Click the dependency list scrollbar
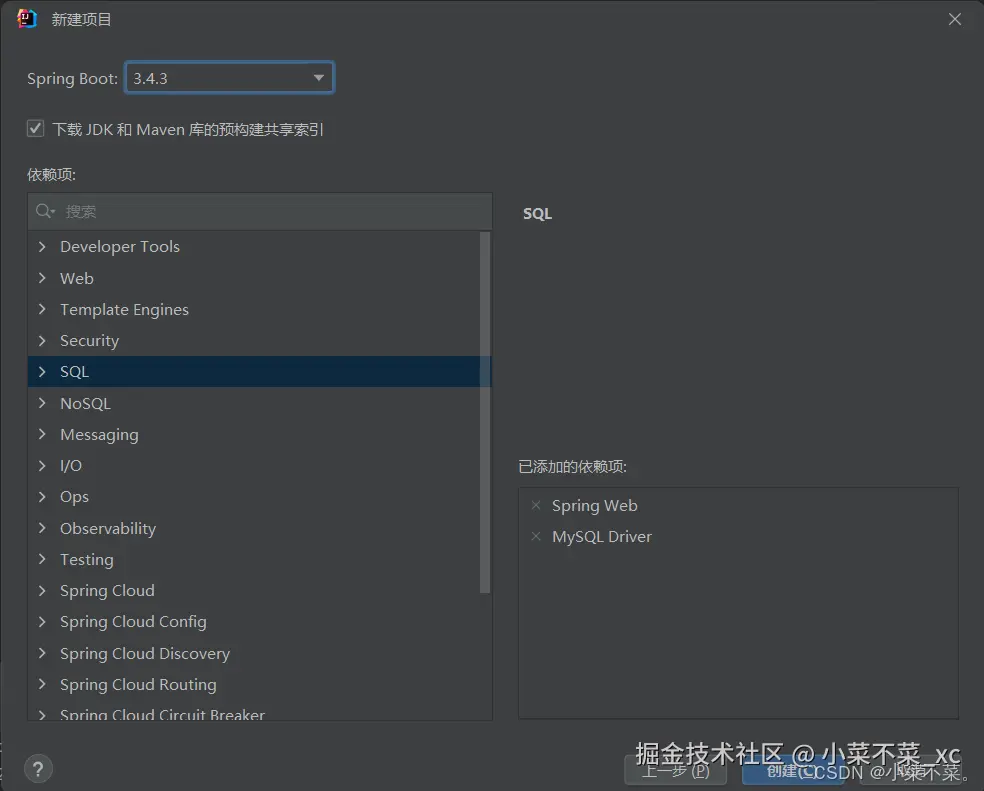 tap(484, 412)
